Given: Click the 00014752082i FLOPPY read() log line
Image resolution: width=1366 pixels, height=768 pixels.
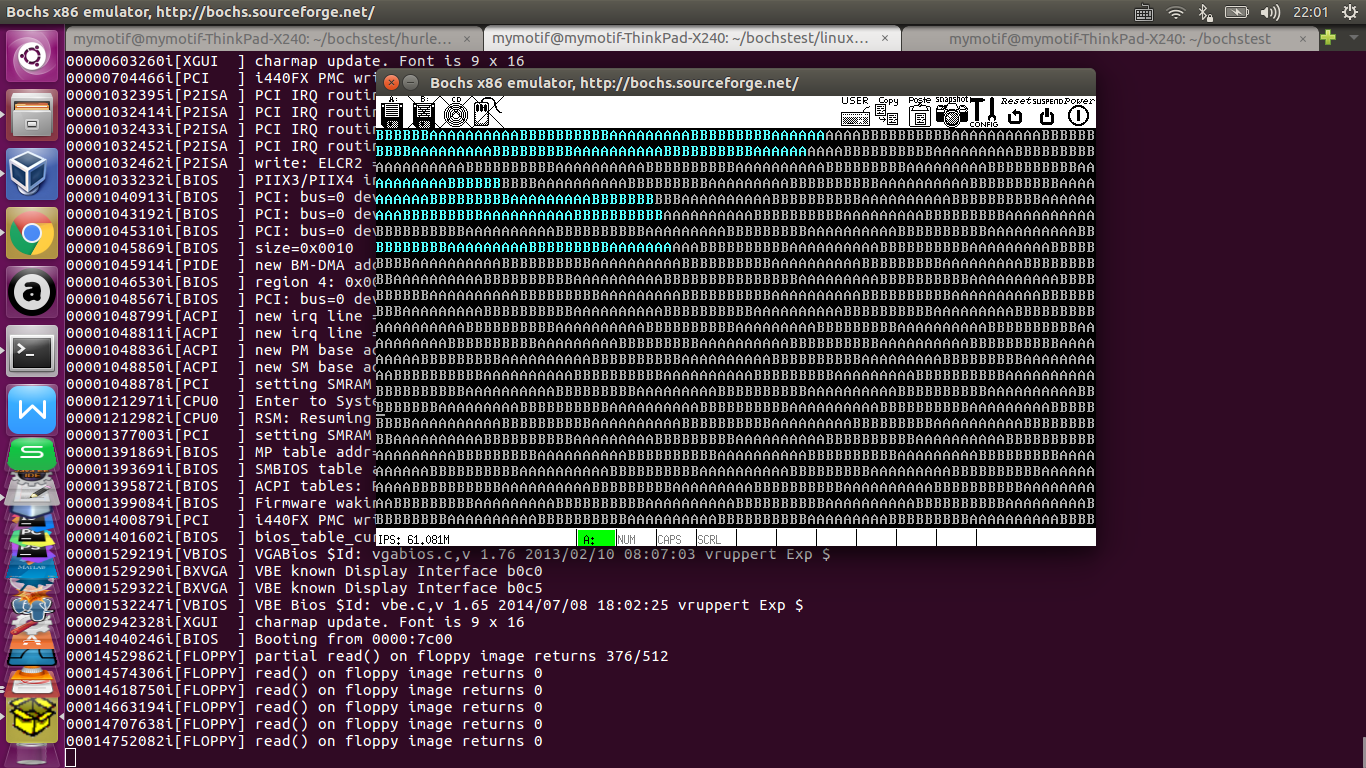Looking at the screenshot, I should [x=304, y=741].
